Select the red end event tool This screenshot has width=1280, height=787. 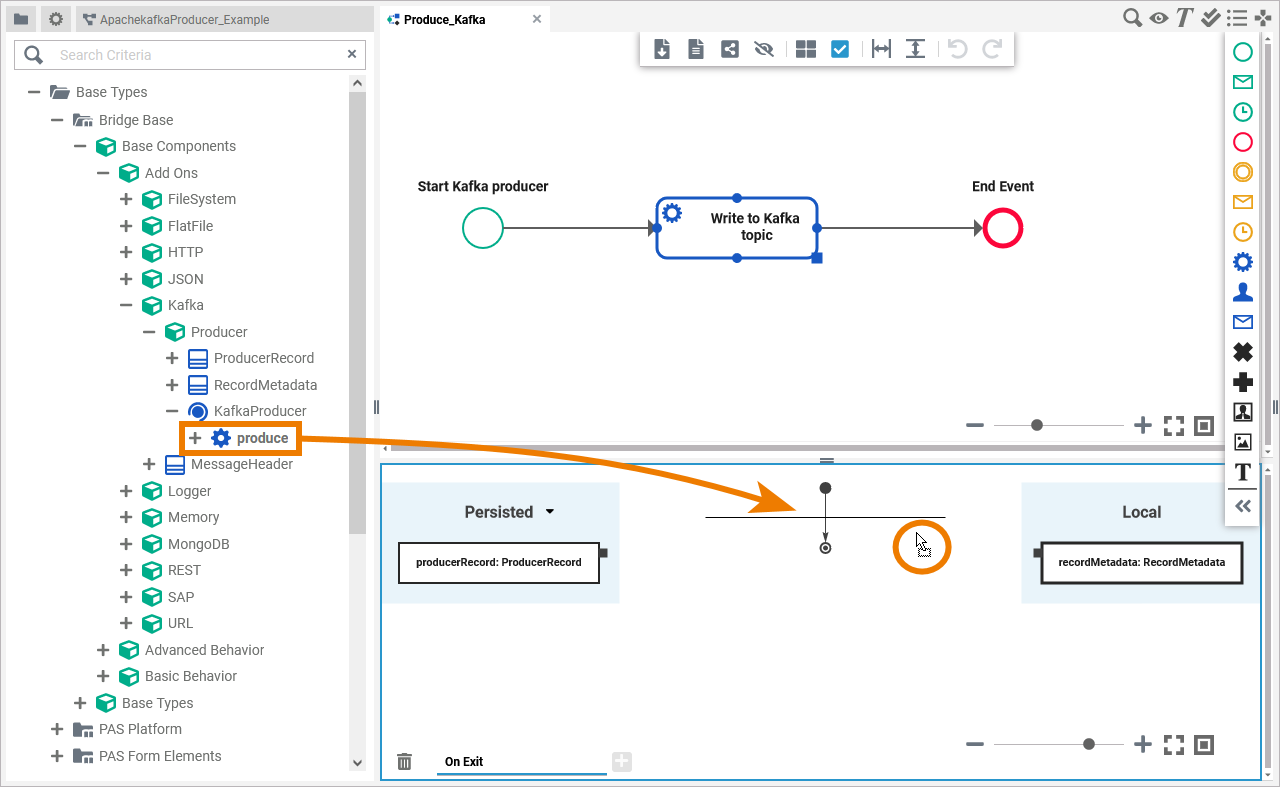(1242, 142)
